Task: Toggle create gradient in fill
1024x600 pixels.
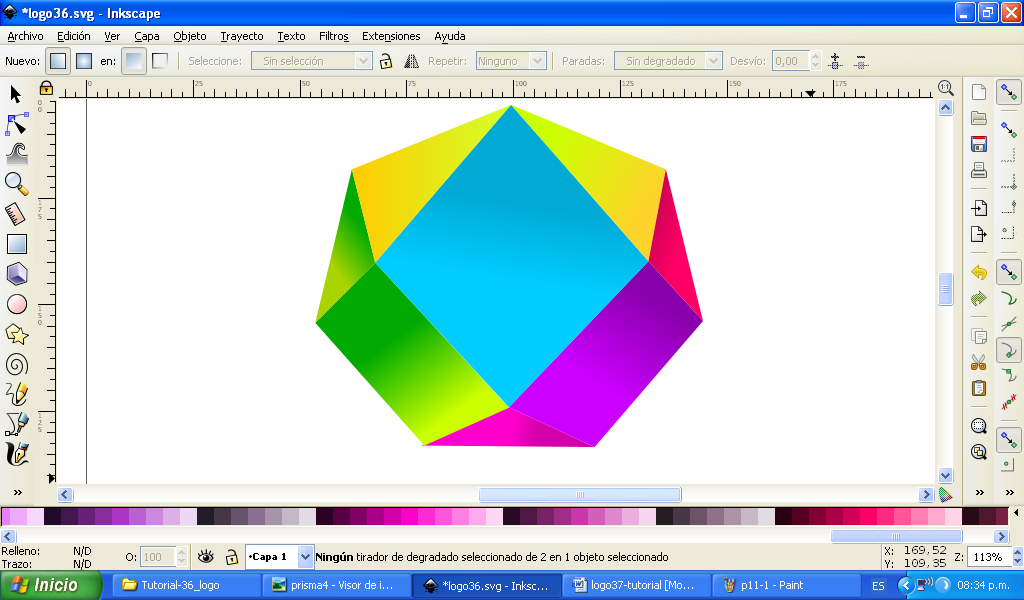Action: (x=134, y=61)
